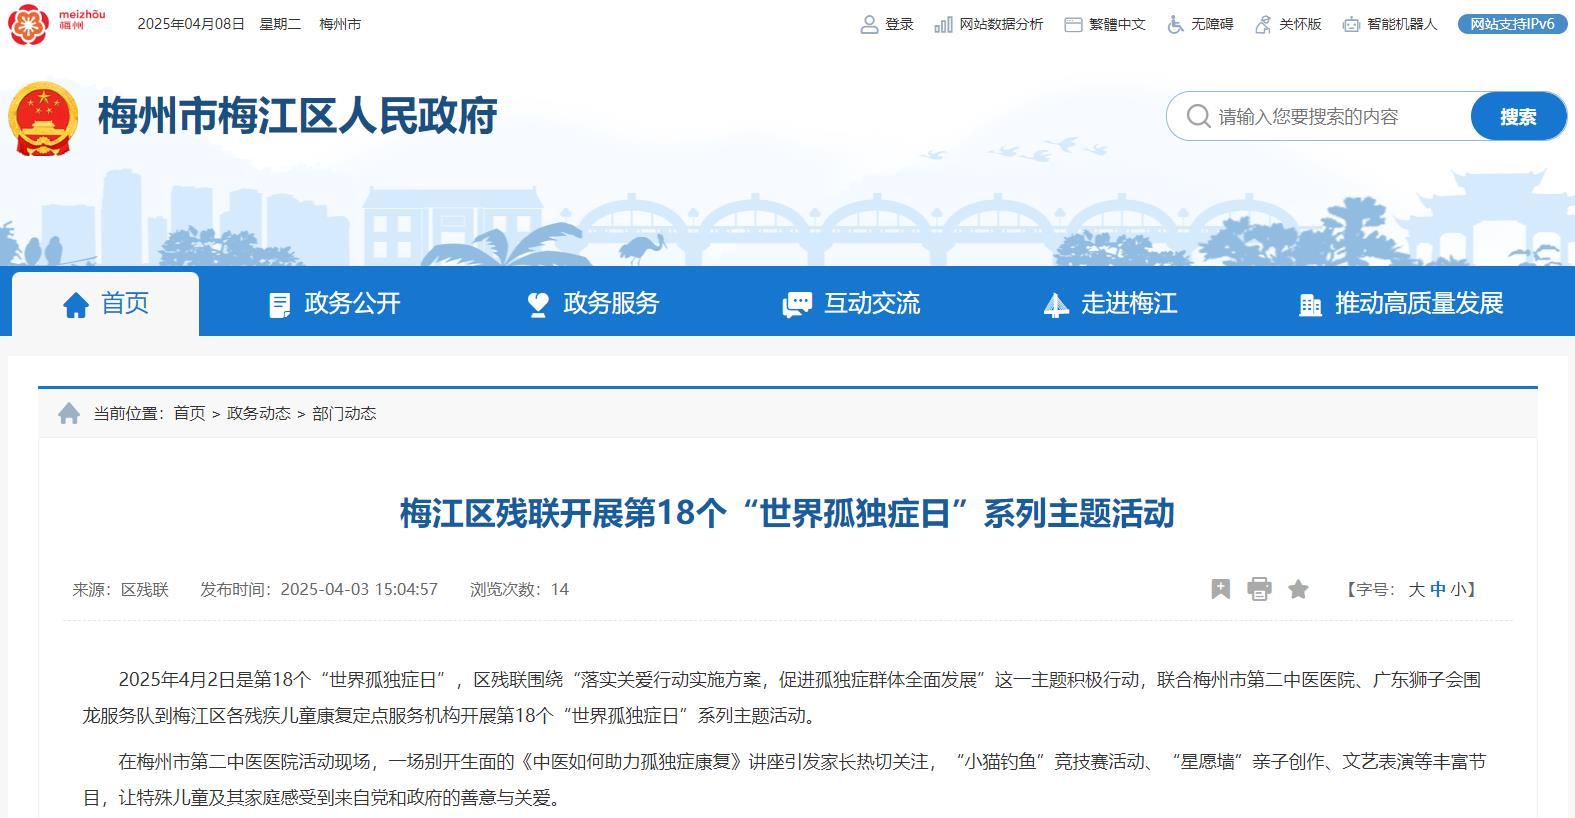
Task: Open the 智能机器人 smart robot assistant
Action: point(1389,24)
